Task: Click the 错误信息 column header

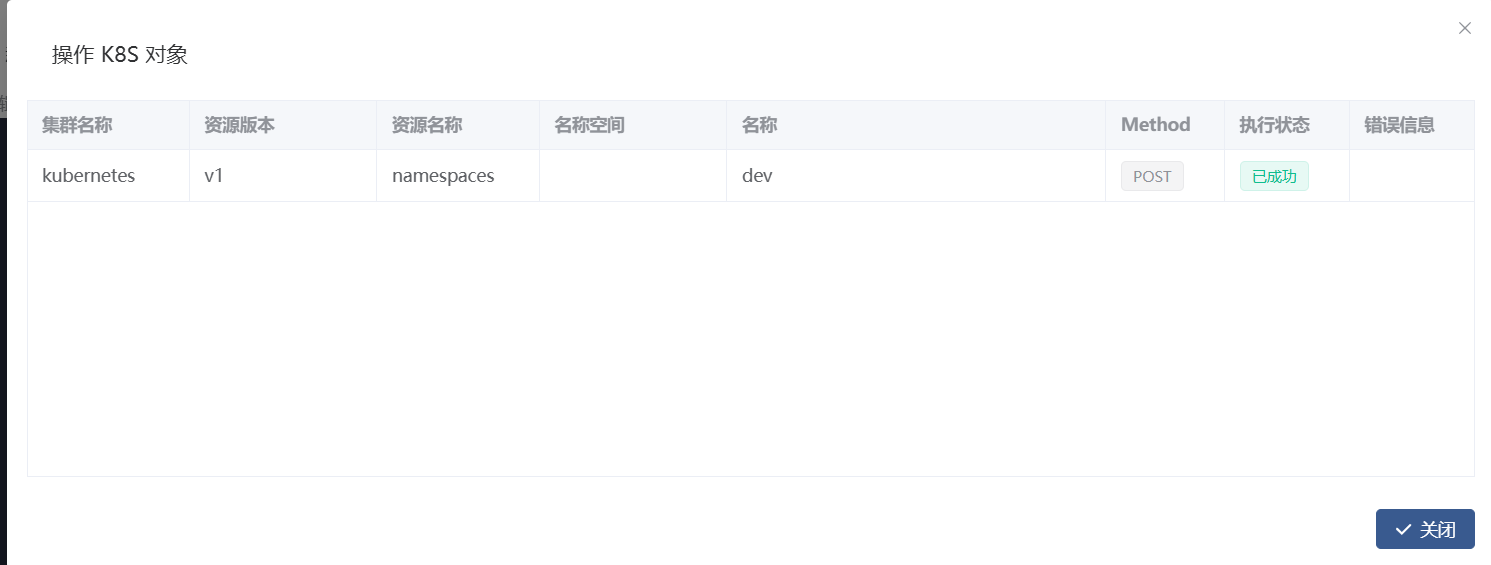Action: [1412, 125]
